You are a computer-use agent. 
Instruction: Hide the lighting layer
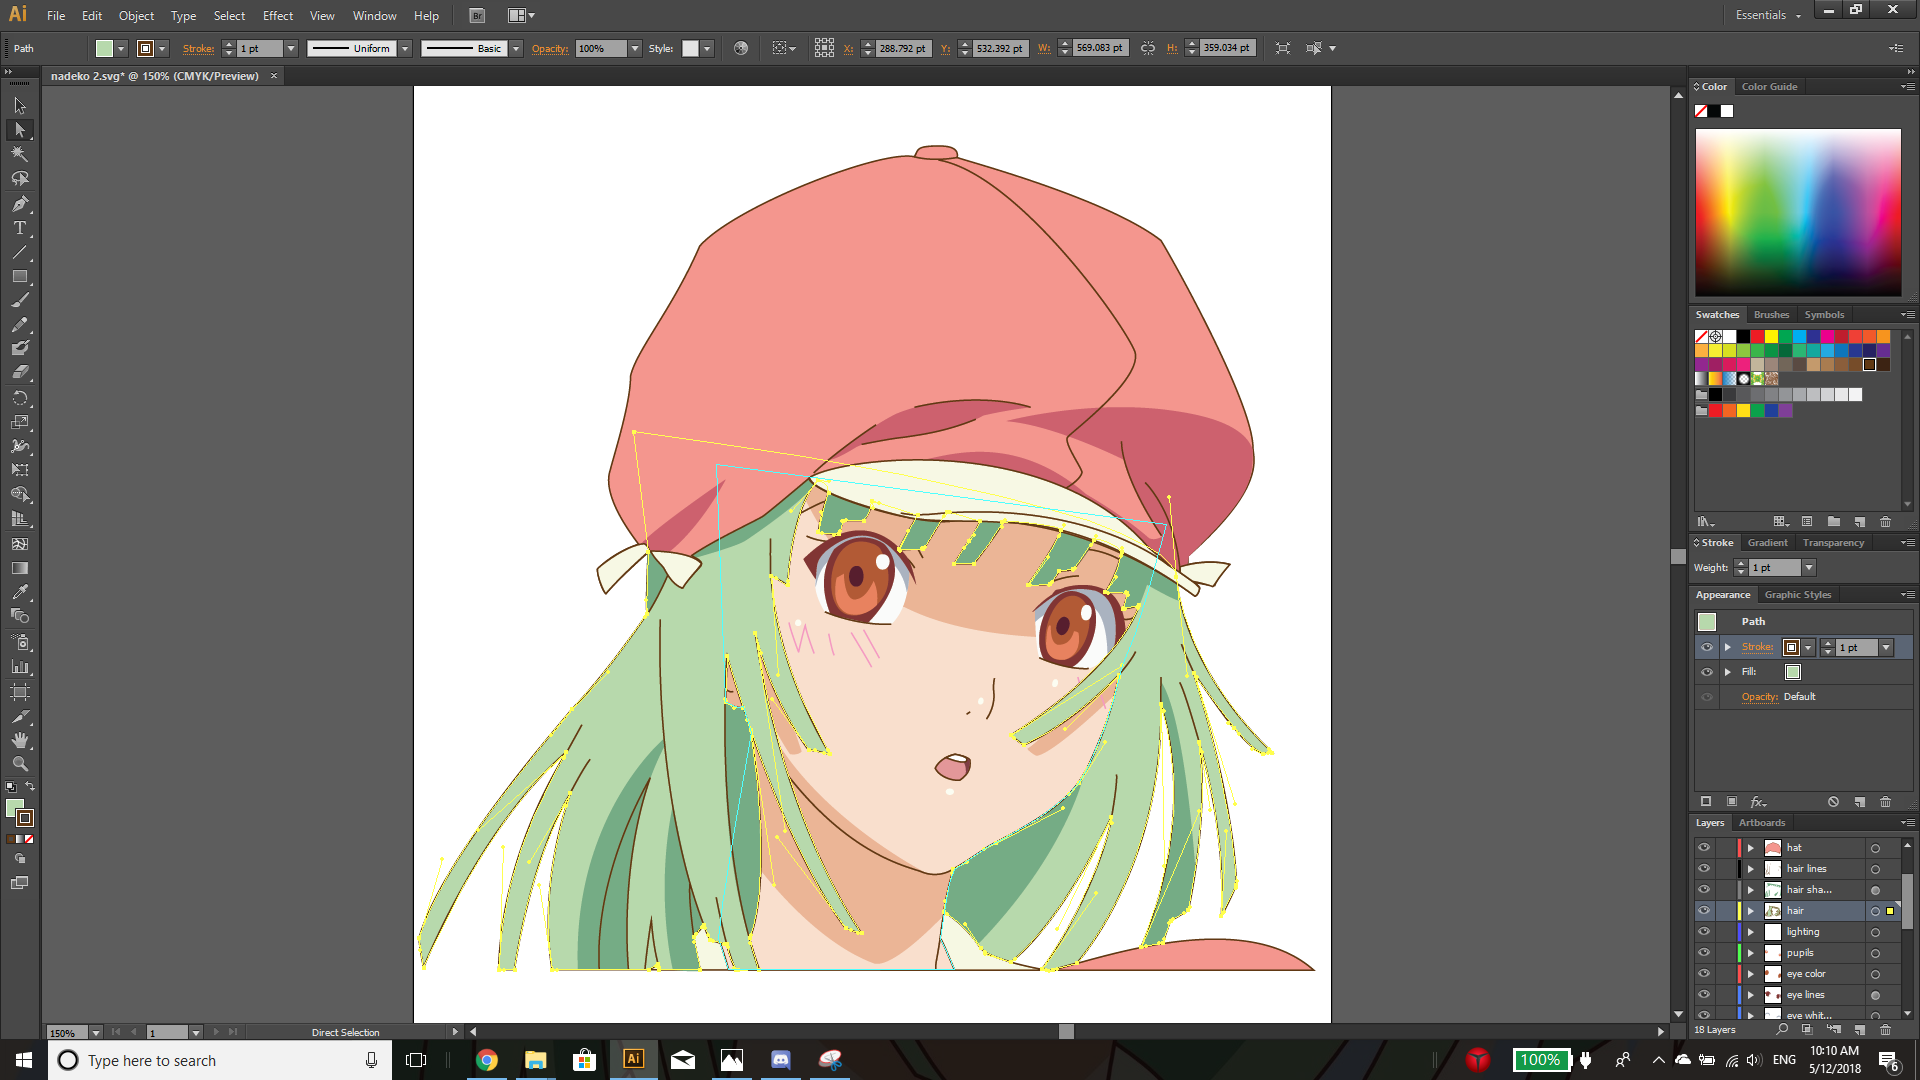coord(1704,931)
